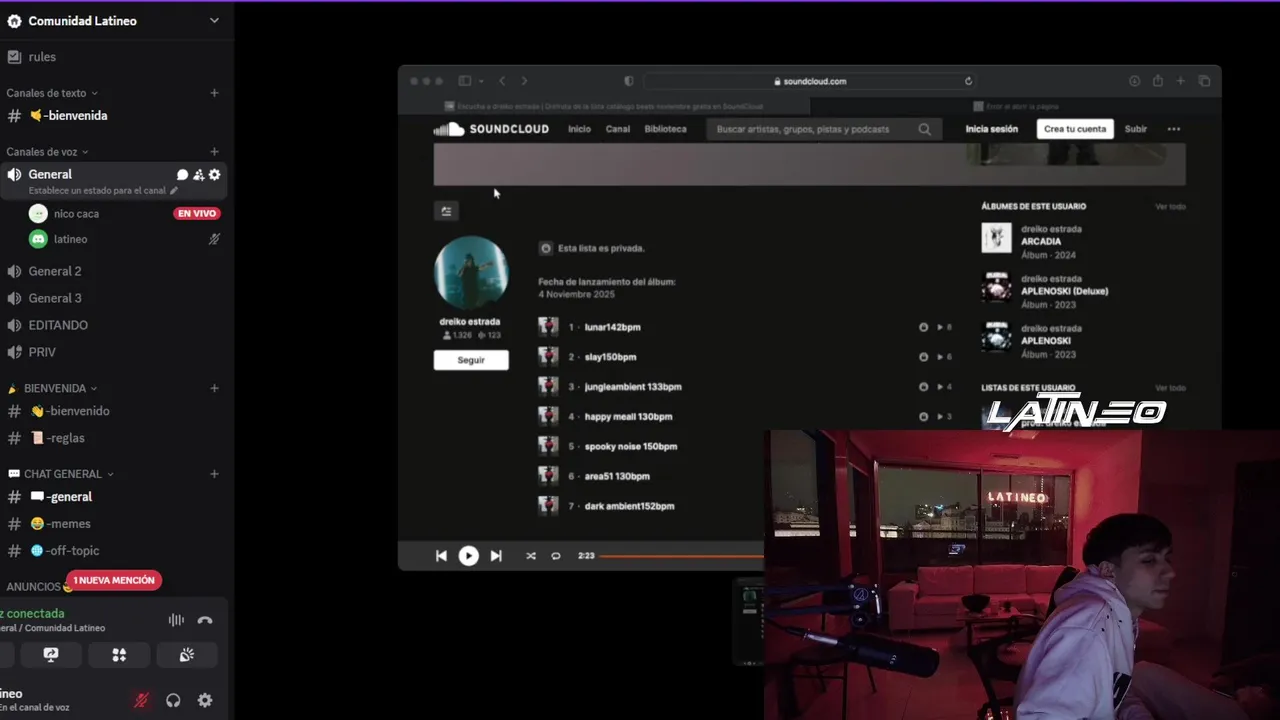Open the Discord soundboard button

187,654
